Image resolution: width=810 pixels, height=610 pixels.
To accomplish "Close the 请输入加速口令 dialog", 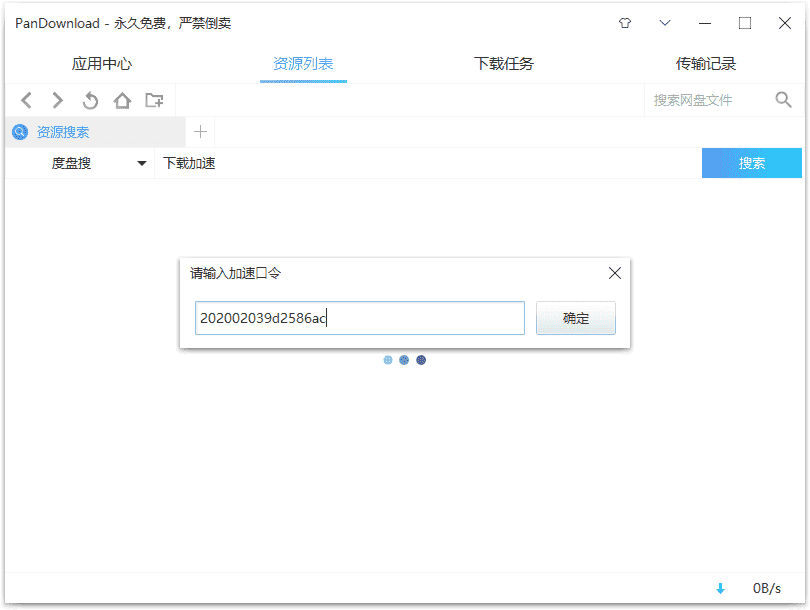I will coord(615,273).
